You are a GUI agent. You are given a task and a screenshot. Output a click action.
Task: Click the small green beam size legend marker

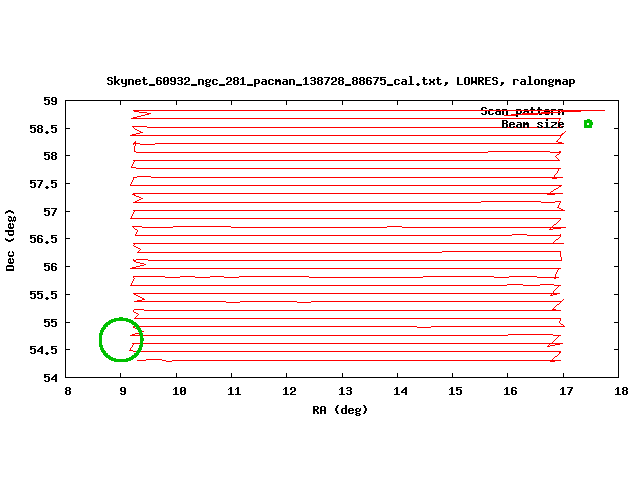pos(588,124)
